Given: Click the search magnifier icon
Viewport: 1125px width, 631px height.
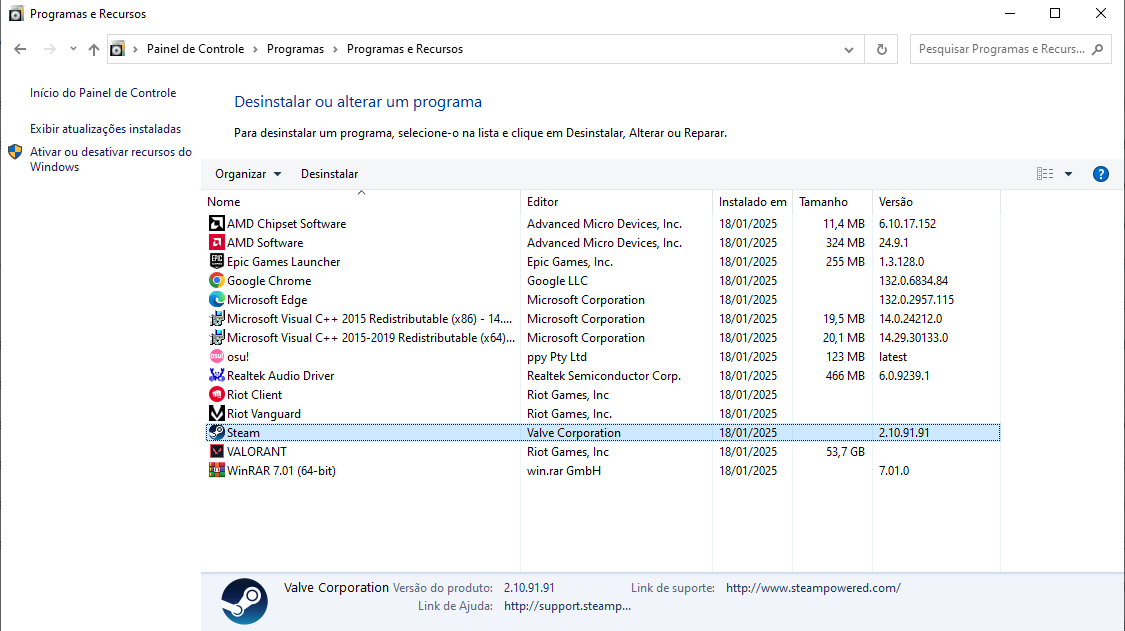Looking at the screenshot, I should click(1098, 50).
